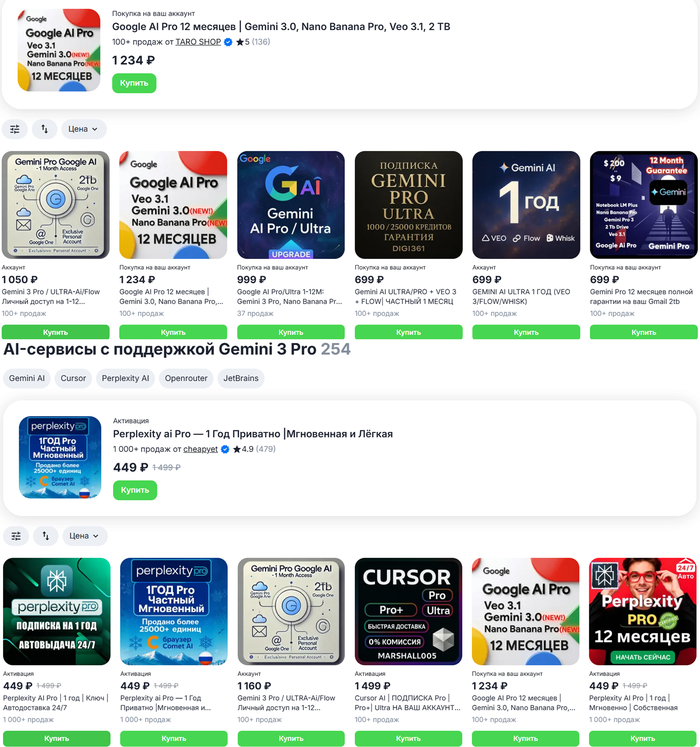
Task: Open the TARO SHOP seller link
Action: click(x=198, y=42)
